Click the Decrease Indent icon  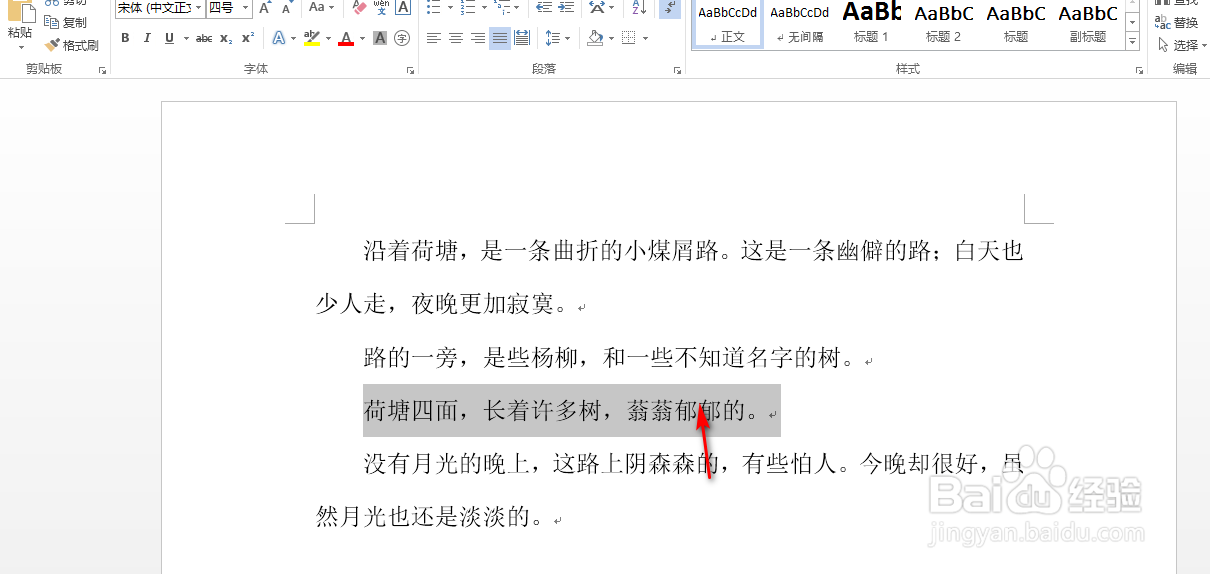544,8
